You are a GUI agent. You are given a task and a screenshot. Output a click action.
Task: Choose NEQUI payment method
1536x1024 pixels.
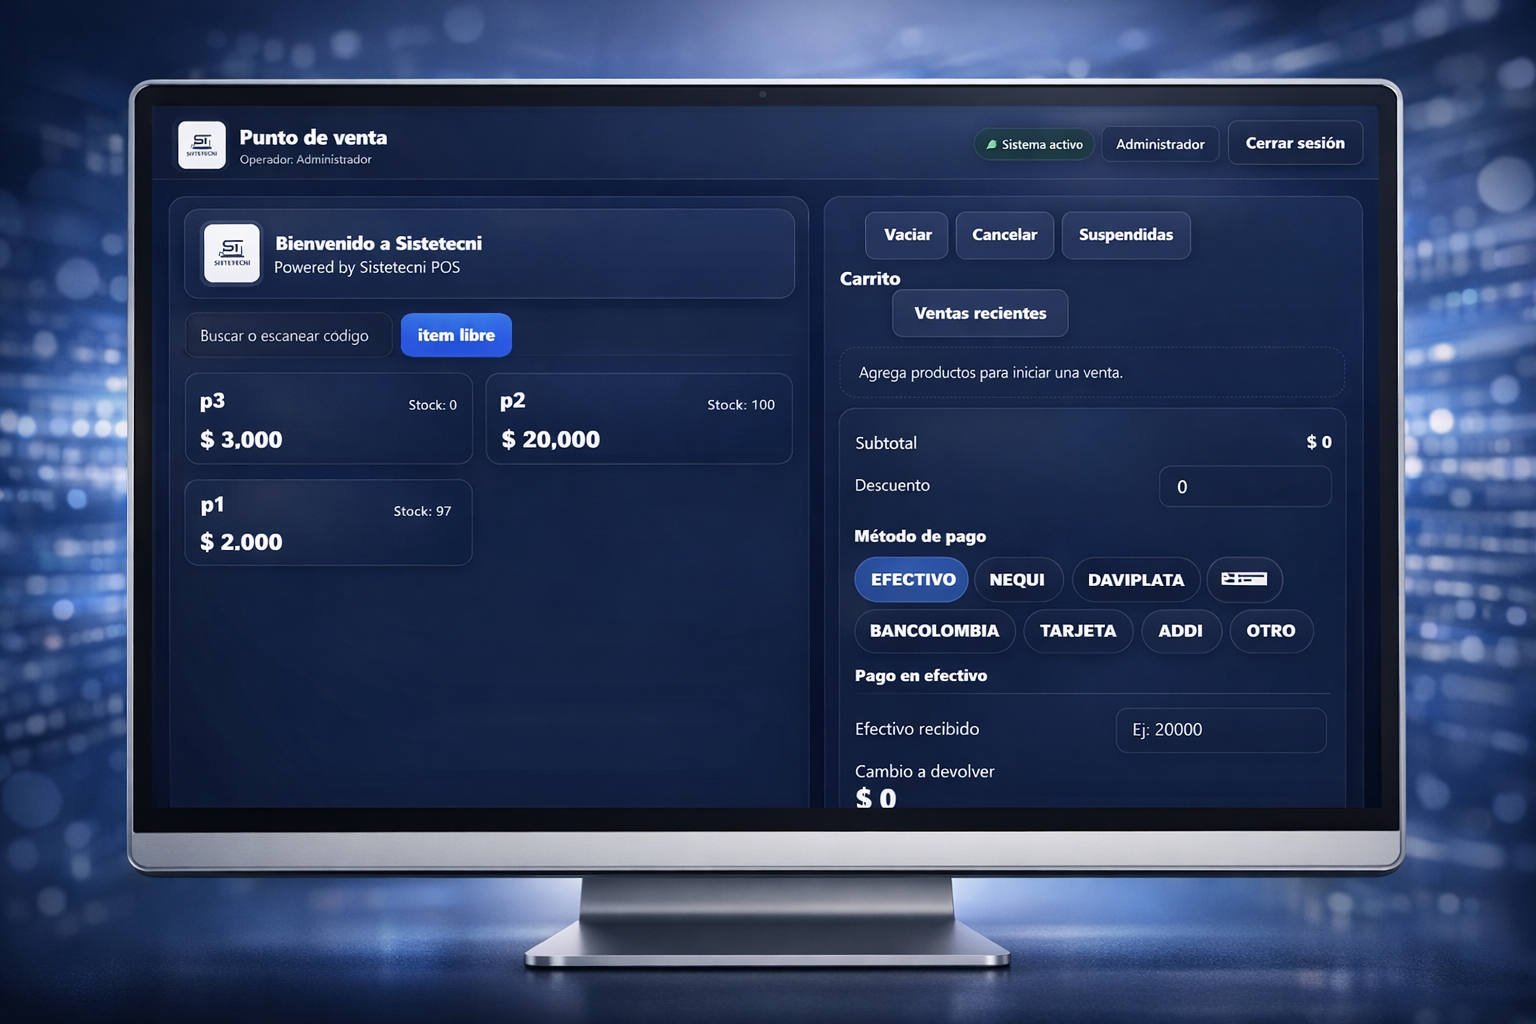pyautogui.click(x=1017, y=580)
